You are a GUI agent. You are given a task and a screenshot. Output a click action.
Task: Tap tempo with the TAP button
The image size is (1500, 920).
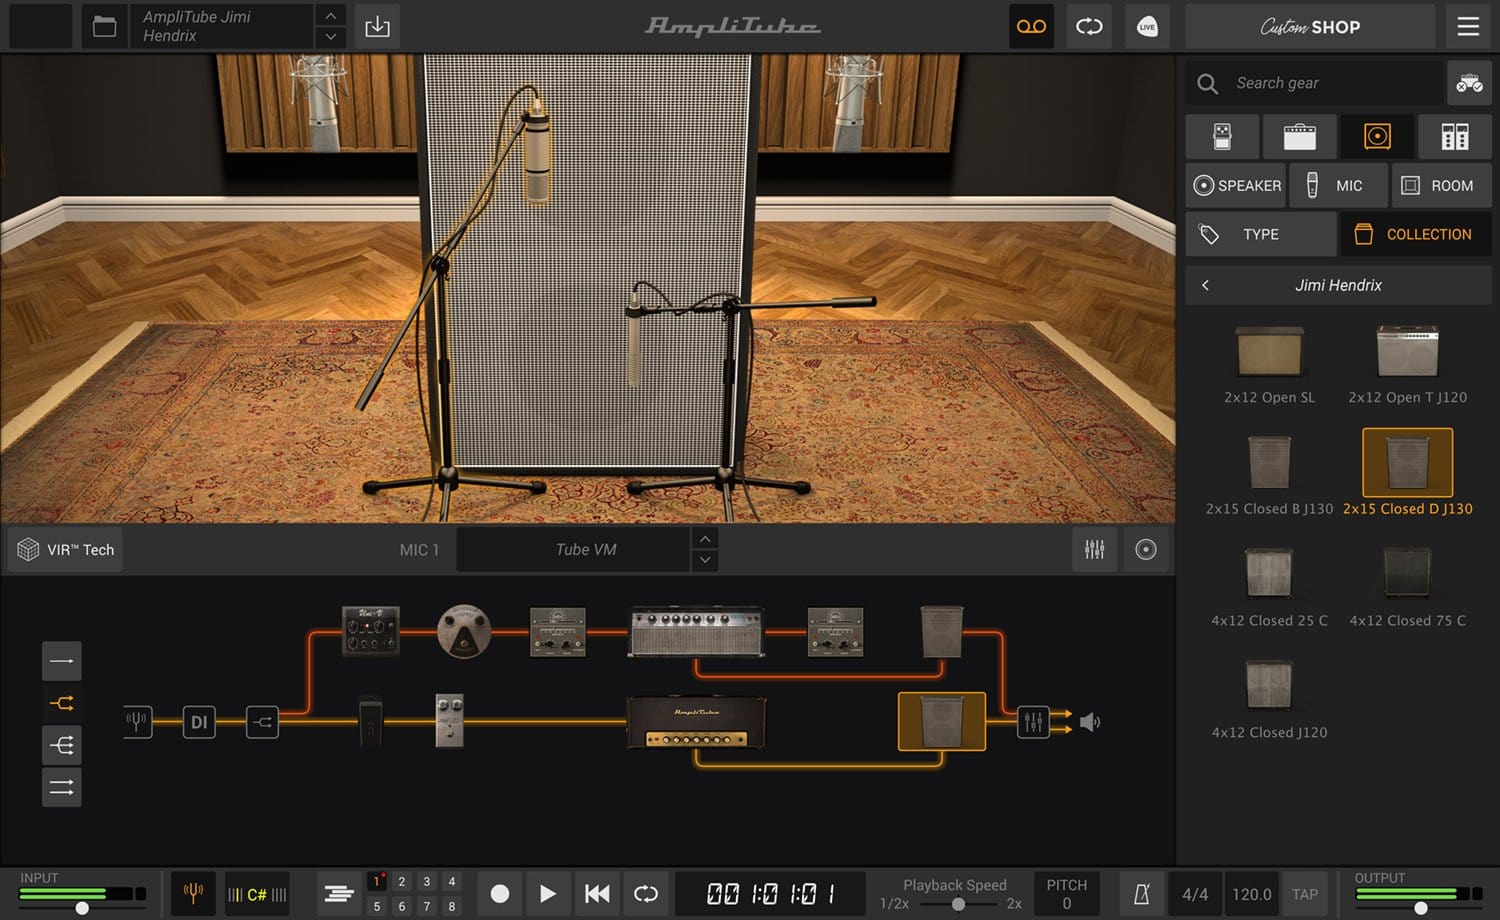point(1304,894)
